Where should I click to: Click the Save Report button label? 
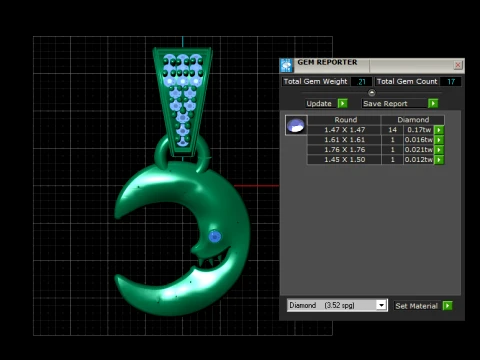click(x=385, y=104)
